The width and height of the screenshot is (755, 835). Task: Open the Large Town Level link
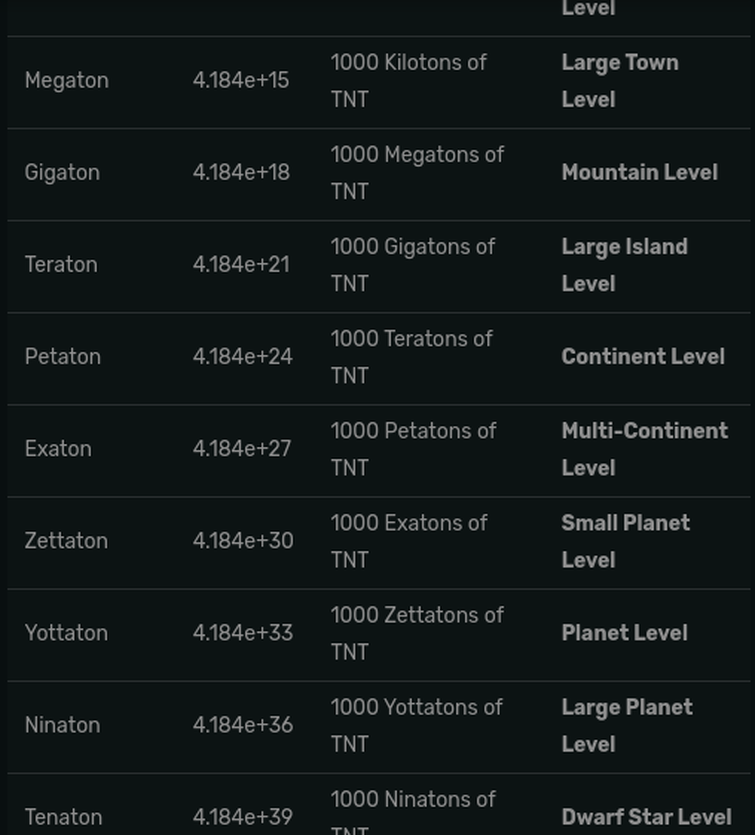click(619, 64)
